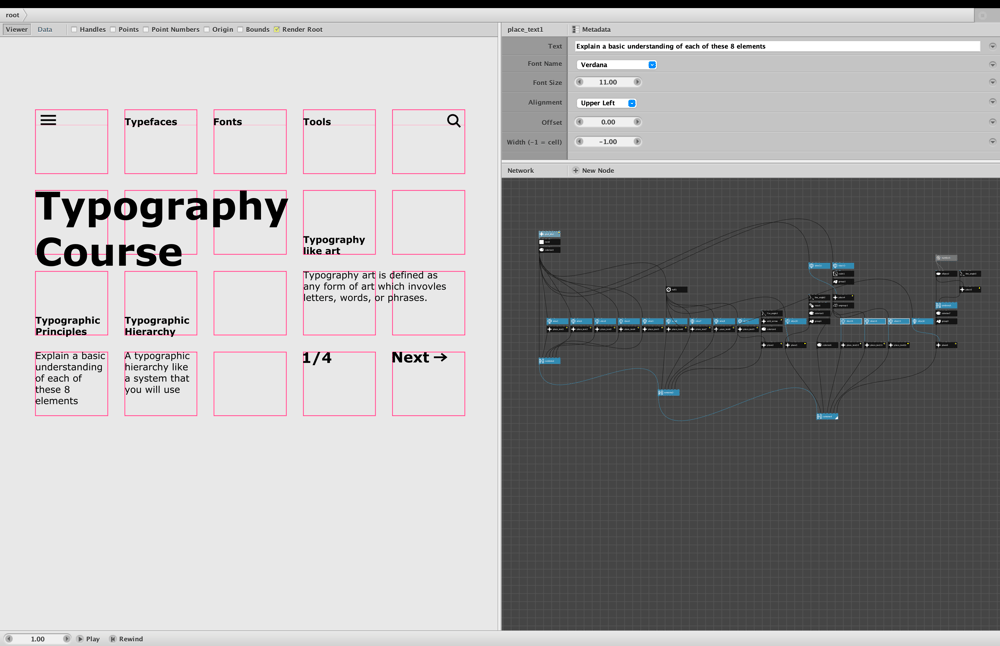Click the frame number field at bottom
This screenshot has width=1000, height=646.
click(38, 638)
